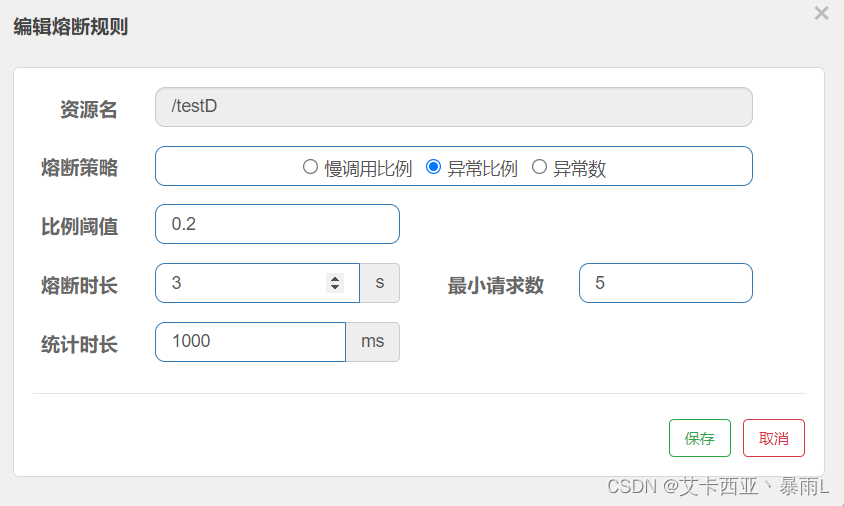Screen dimensions: 844x506
Task: Click the 熔断时长 input with value 3
Action: (x=257, y=283)
